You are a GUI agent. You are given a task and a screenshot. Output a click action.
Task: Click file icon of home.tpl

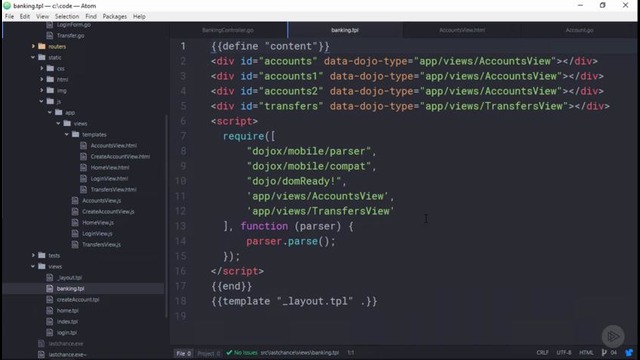tap(50, 311)
